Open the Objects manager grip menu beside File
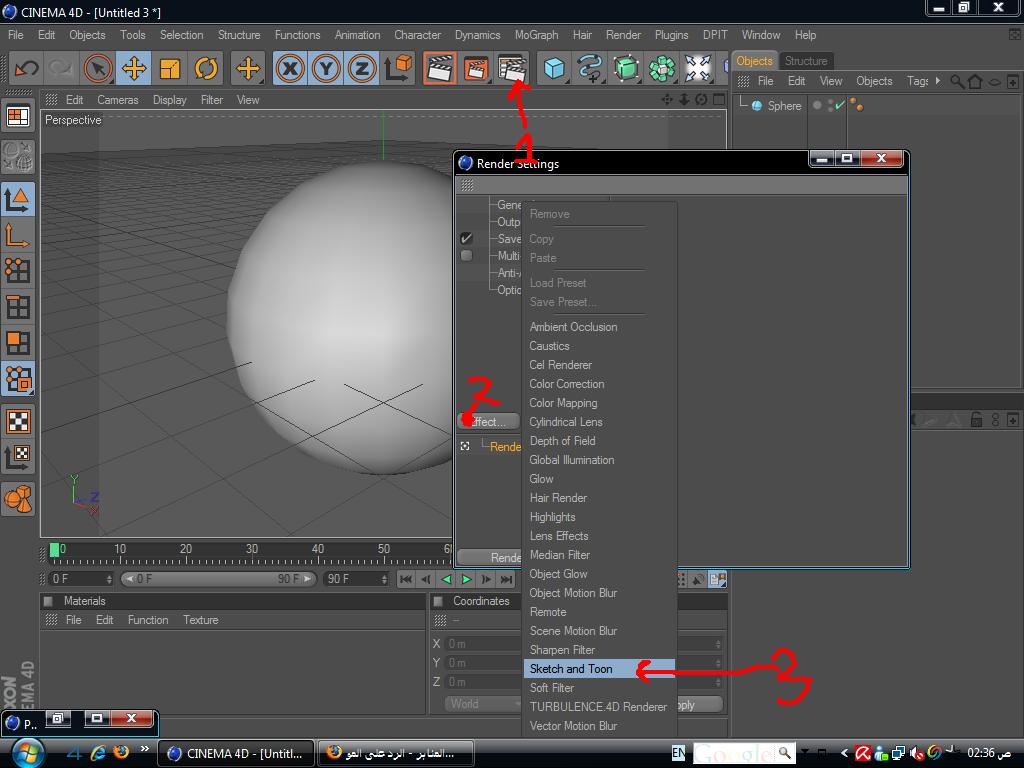Viewport: 1024px width, 768px height. point(743,81)
